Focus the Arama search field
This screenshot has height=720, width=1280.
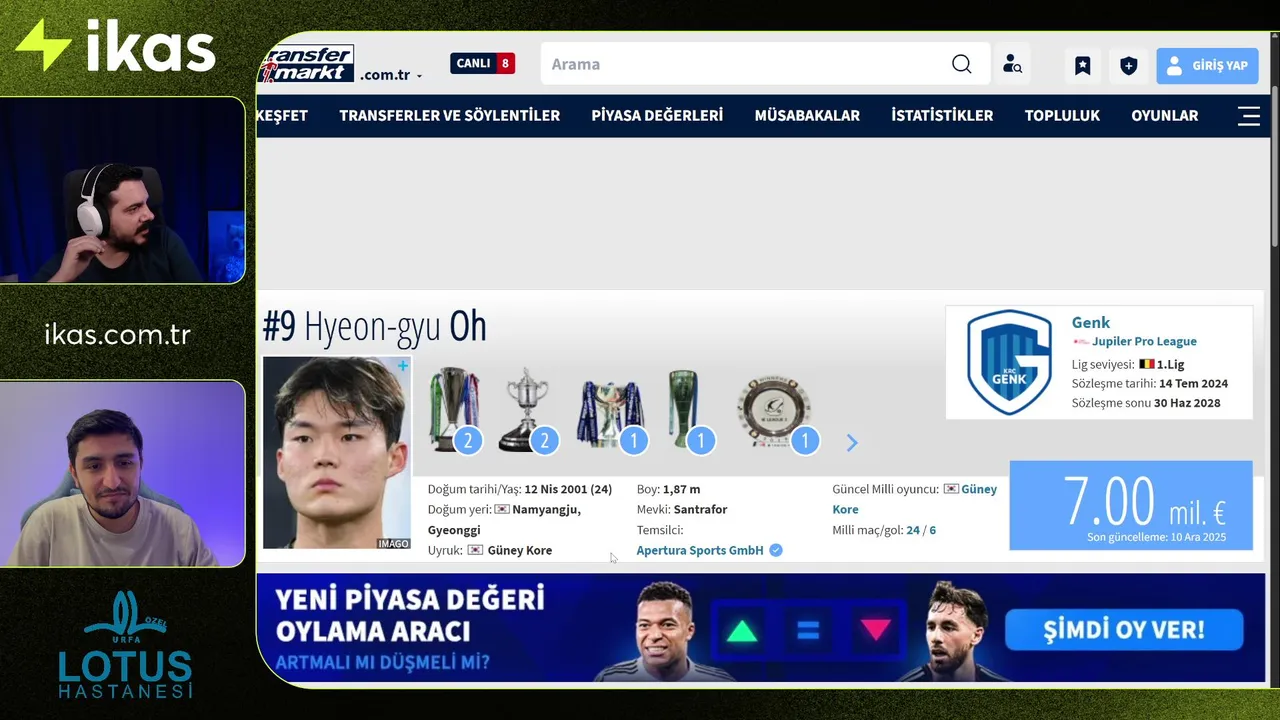tap(745, 64)
